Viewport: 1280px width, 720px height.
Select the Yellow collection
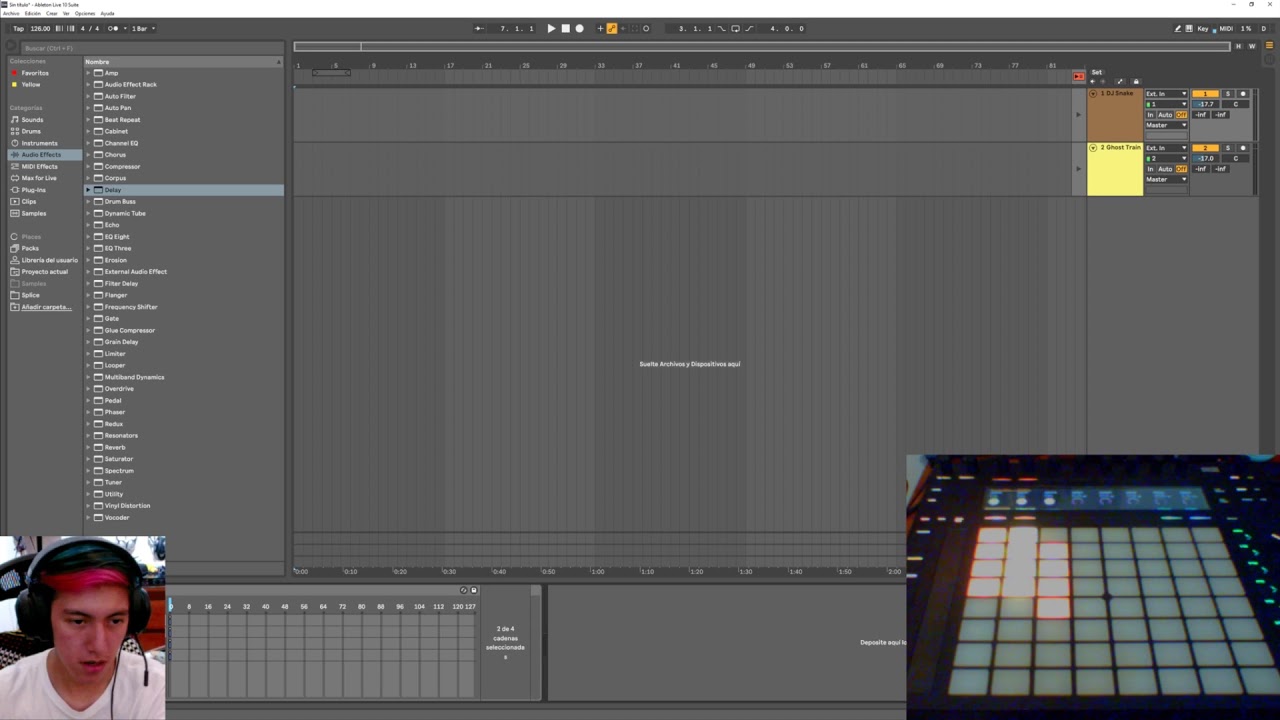(x=31, y=84)
